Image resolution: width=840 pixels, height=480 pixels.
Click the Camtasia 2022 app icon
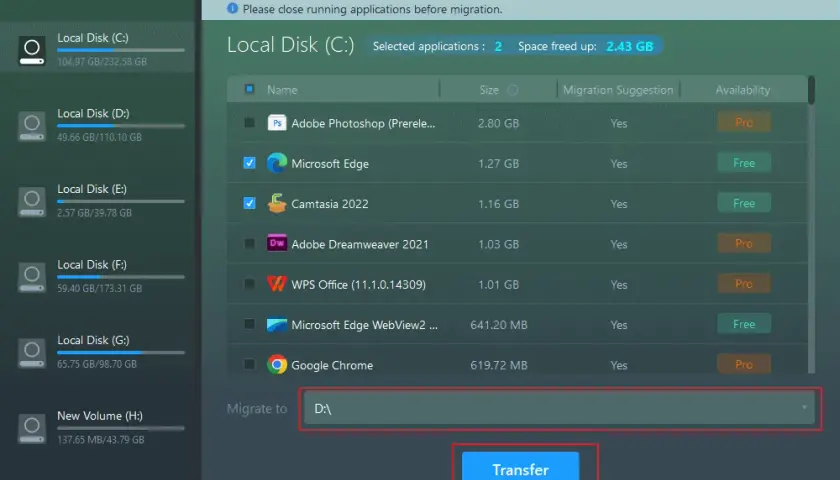coord(277,204)
